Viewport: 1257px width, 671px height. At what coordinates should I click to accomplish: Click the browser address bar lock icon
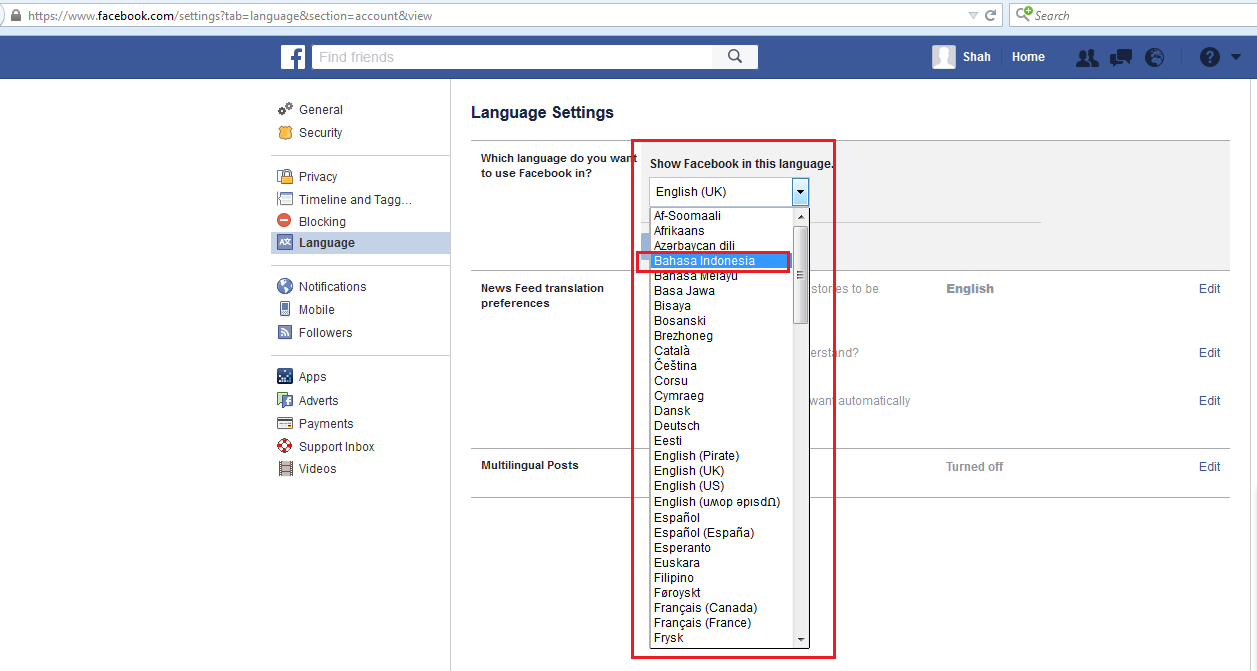(15, 16)
